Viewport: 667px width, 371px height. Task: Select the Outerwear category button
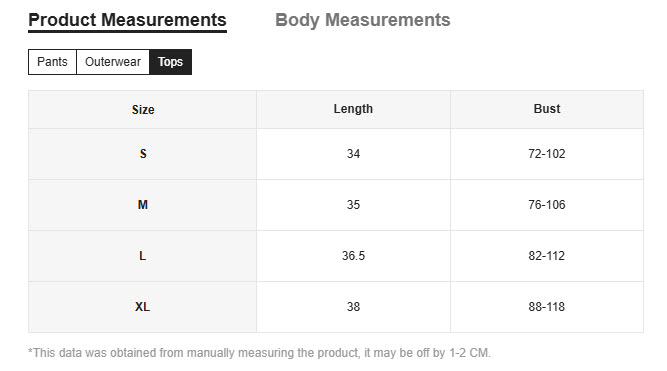[x=113, y=62]
